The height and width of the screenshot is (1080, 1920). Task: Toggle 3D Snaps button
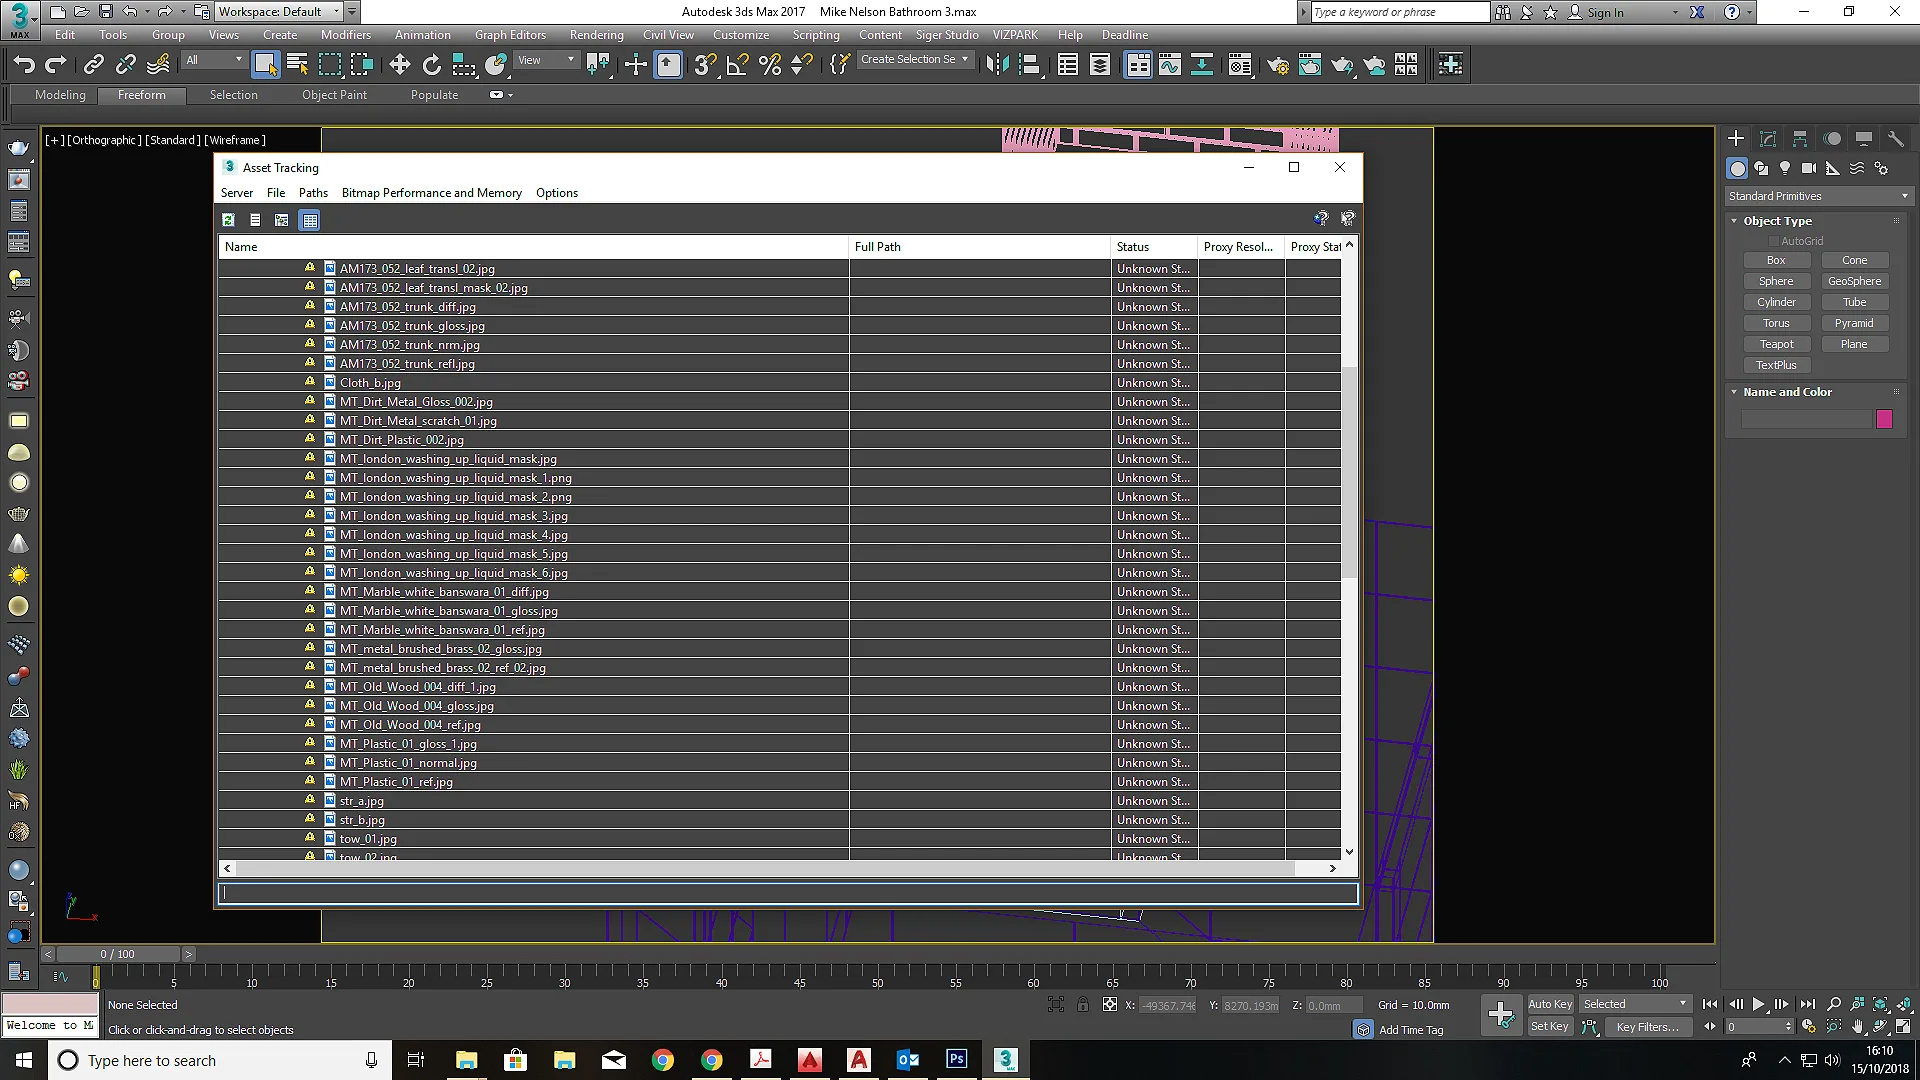coord(704,65)
